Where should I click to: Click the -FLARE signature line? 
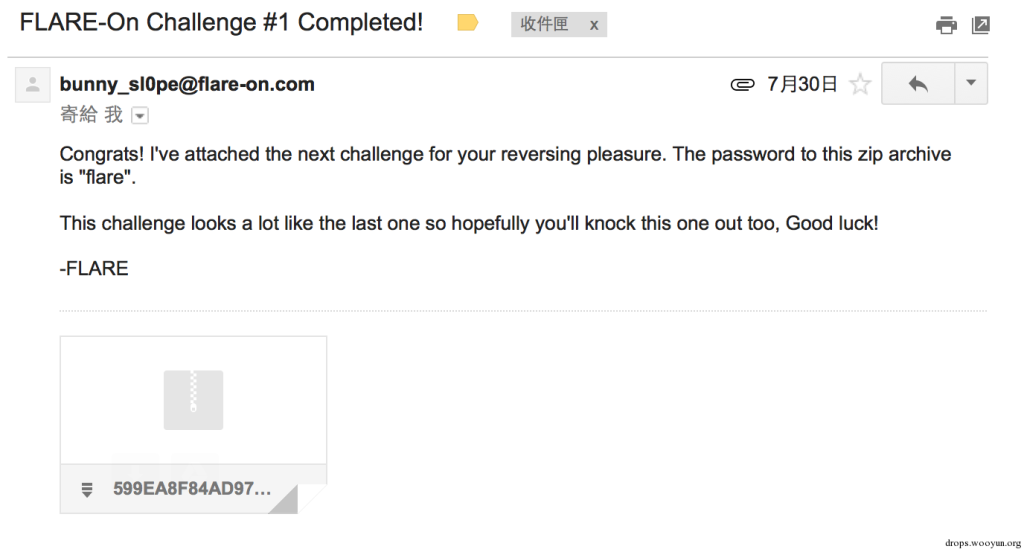coord(94,268)
